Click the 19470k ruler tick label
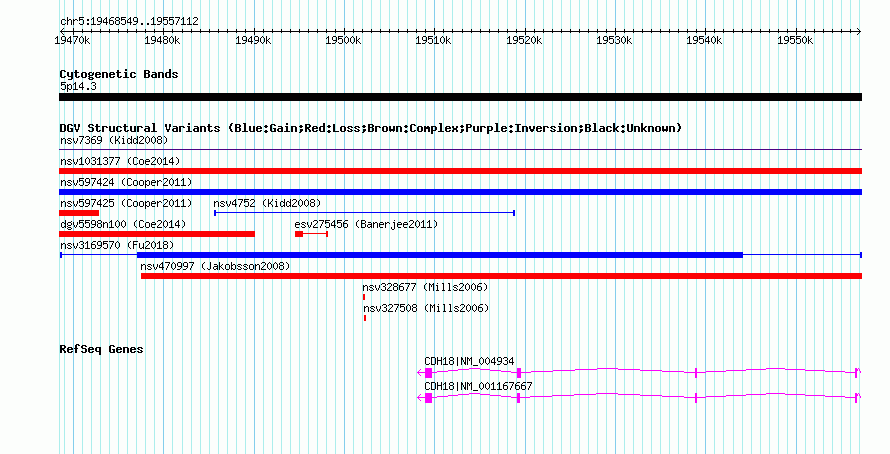This screenshot has width=890, height=454. click(72, 40)
